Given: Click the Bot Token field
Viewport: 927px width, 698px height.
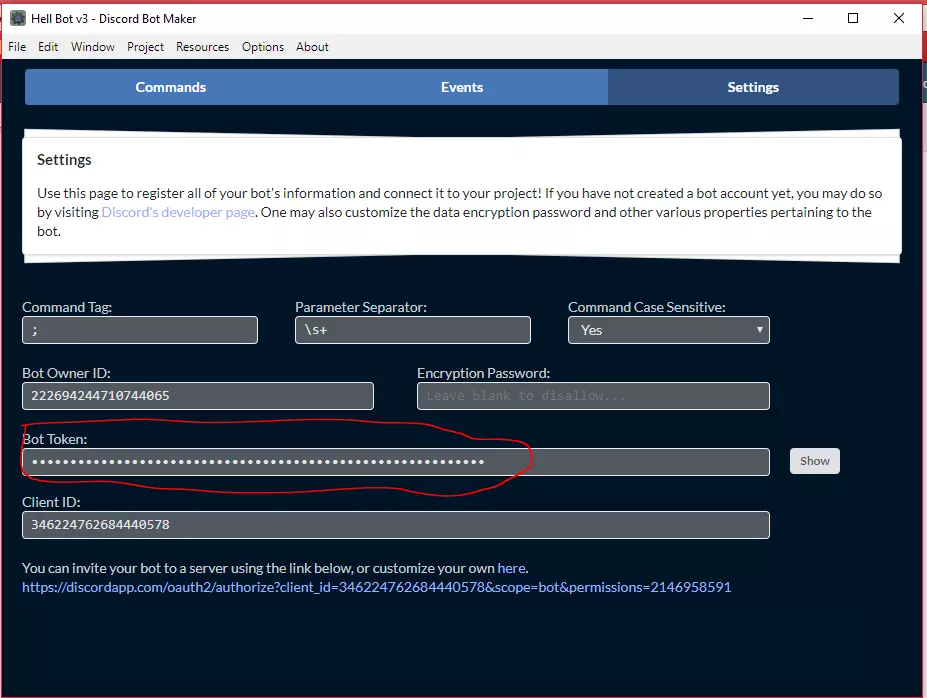Looking at the screenshot, I should tap(396, 462).
